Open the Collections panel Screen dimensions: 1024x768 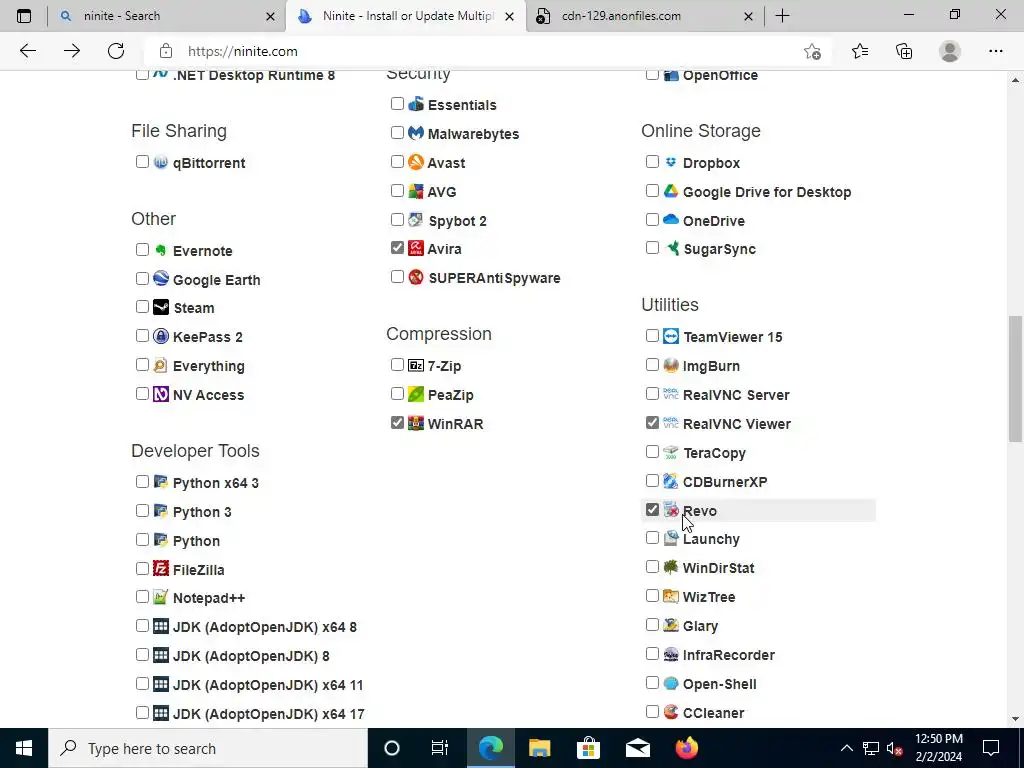tap(904, 51)
